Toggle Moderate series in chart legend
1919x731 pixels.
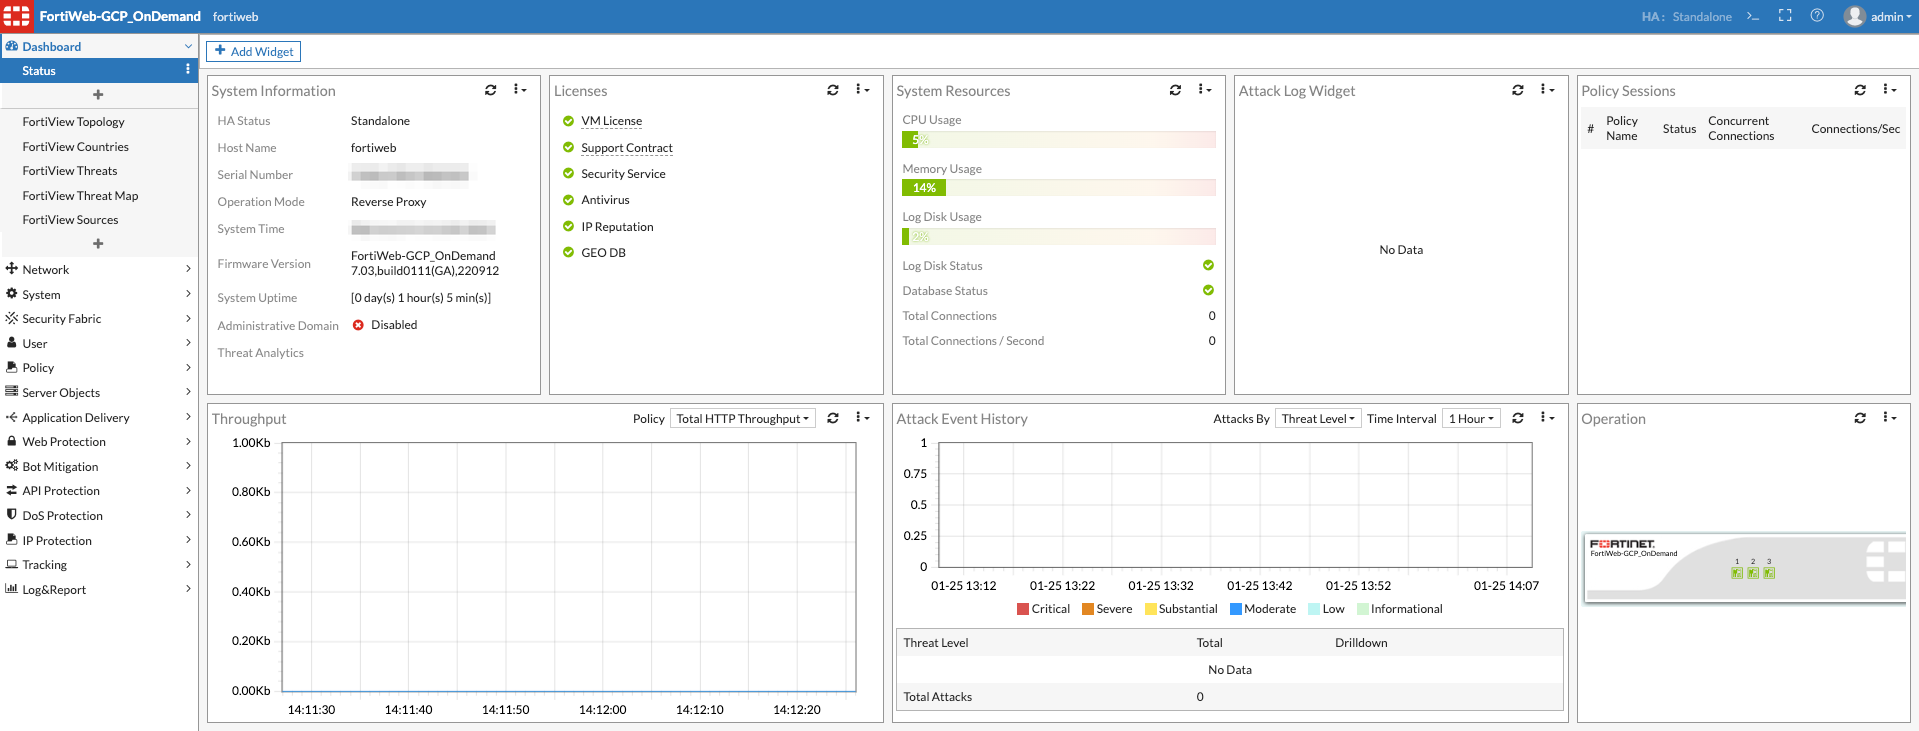pos(1263,609)
